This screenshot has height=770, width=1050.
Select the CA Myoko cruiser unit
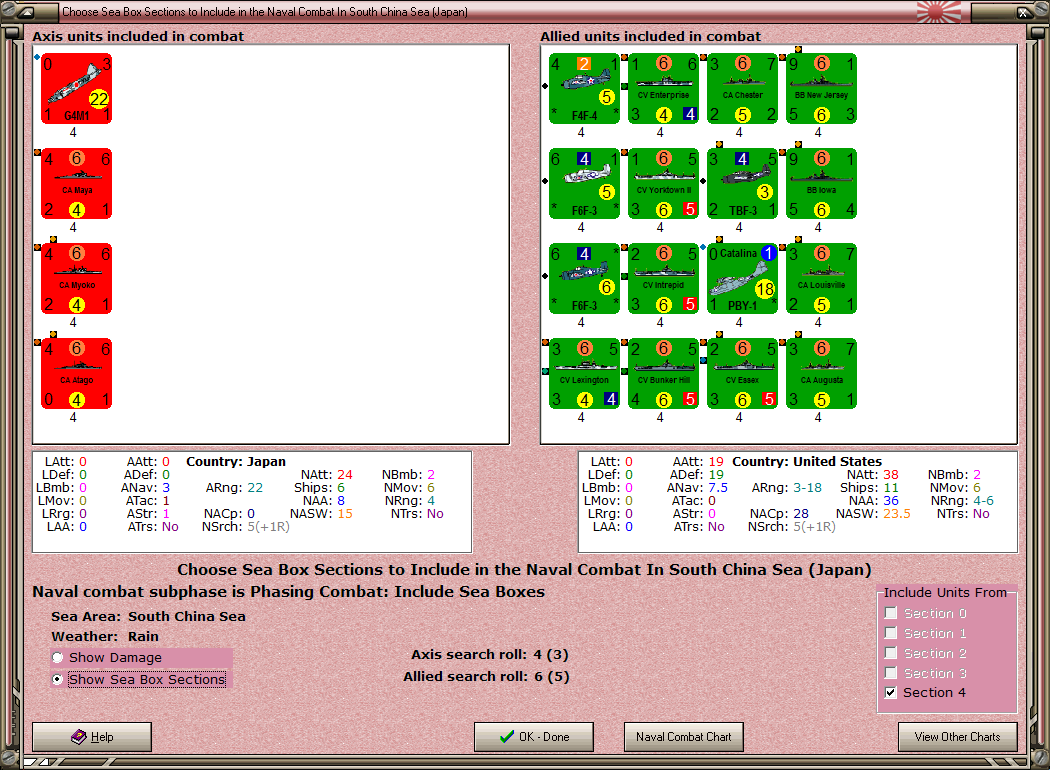pos(76,279)
